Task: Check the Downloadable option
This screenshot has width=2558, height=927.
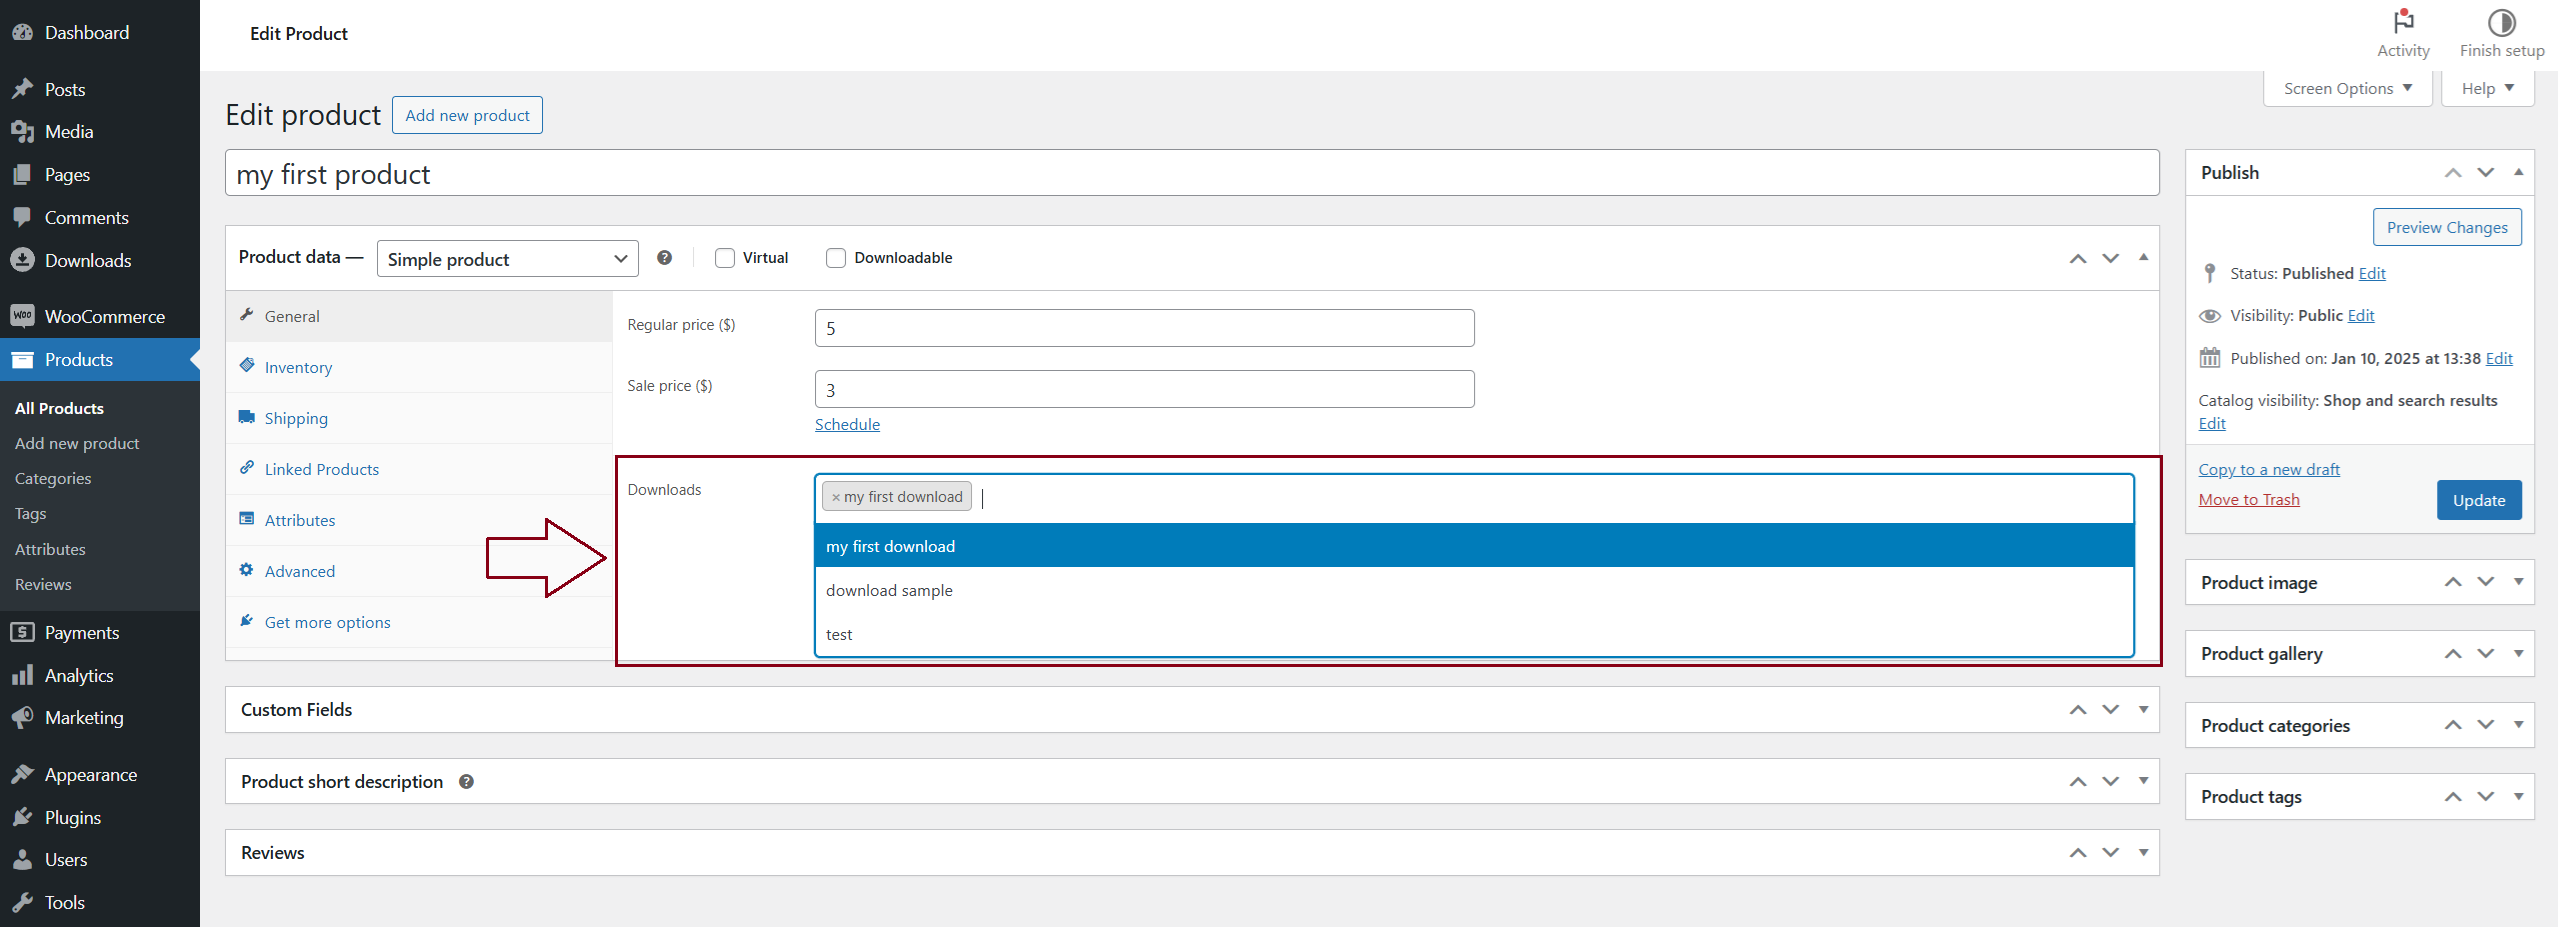Action: 835,258
